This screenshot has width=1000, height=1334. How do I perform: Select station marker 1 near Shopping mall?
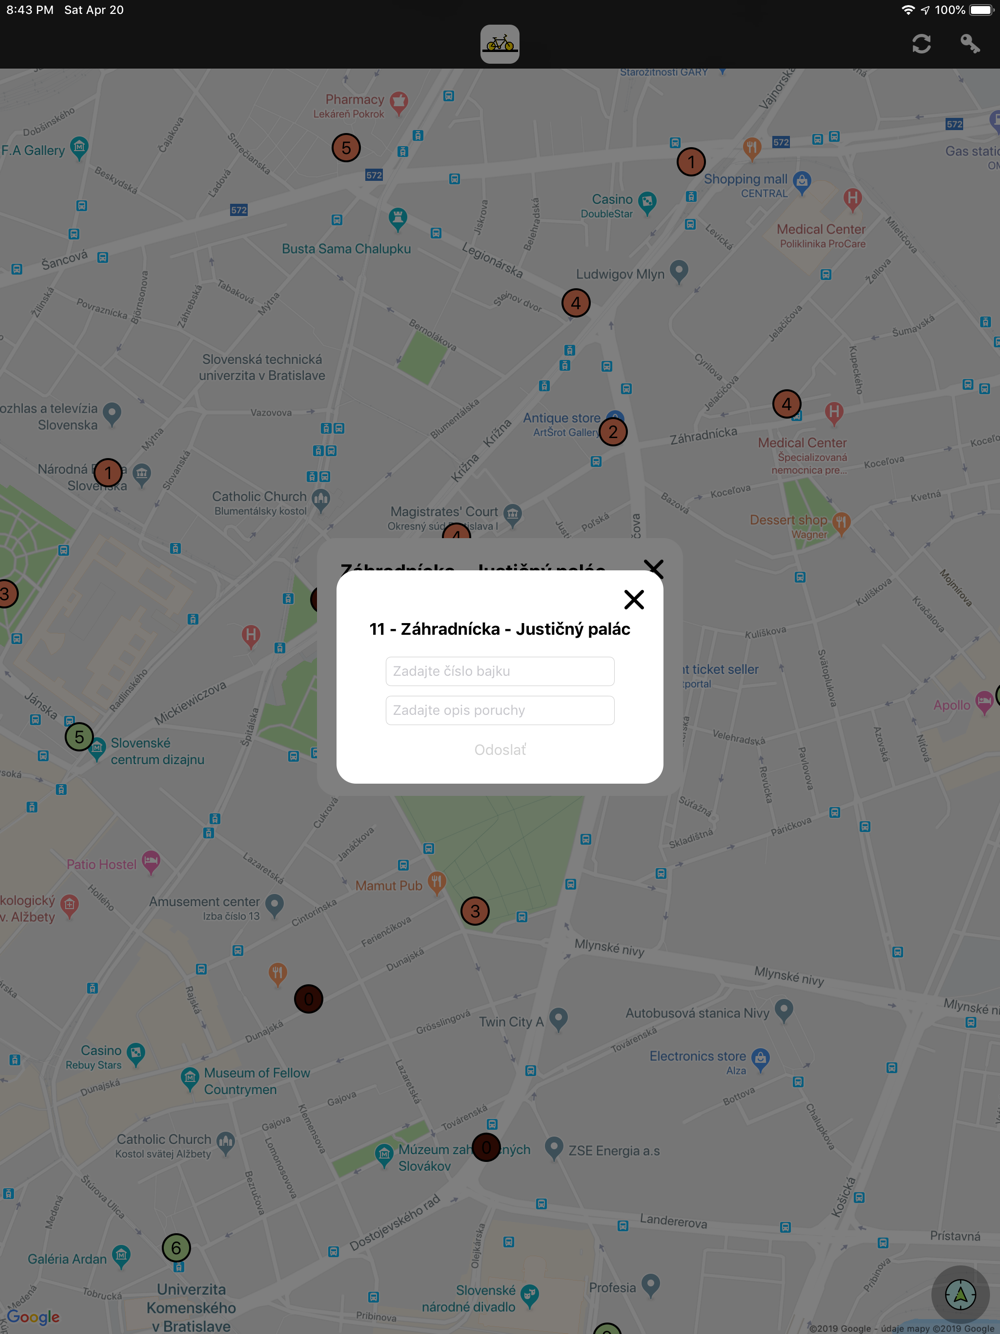click(691, 161)
